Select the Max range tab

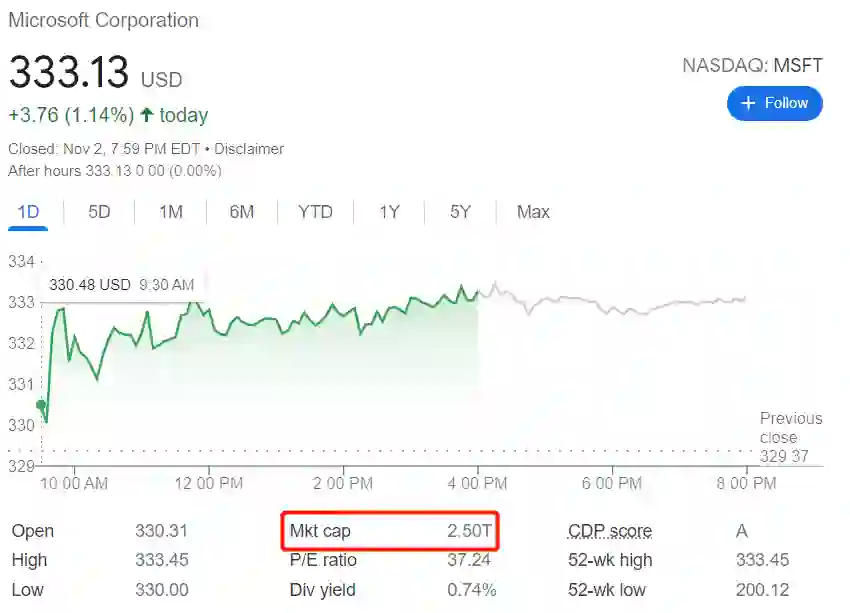click(533, 212)
